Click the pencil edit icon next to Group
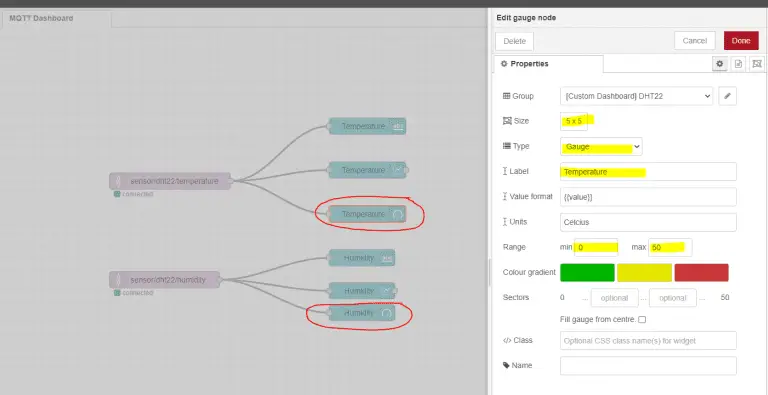 coord(727,96)
